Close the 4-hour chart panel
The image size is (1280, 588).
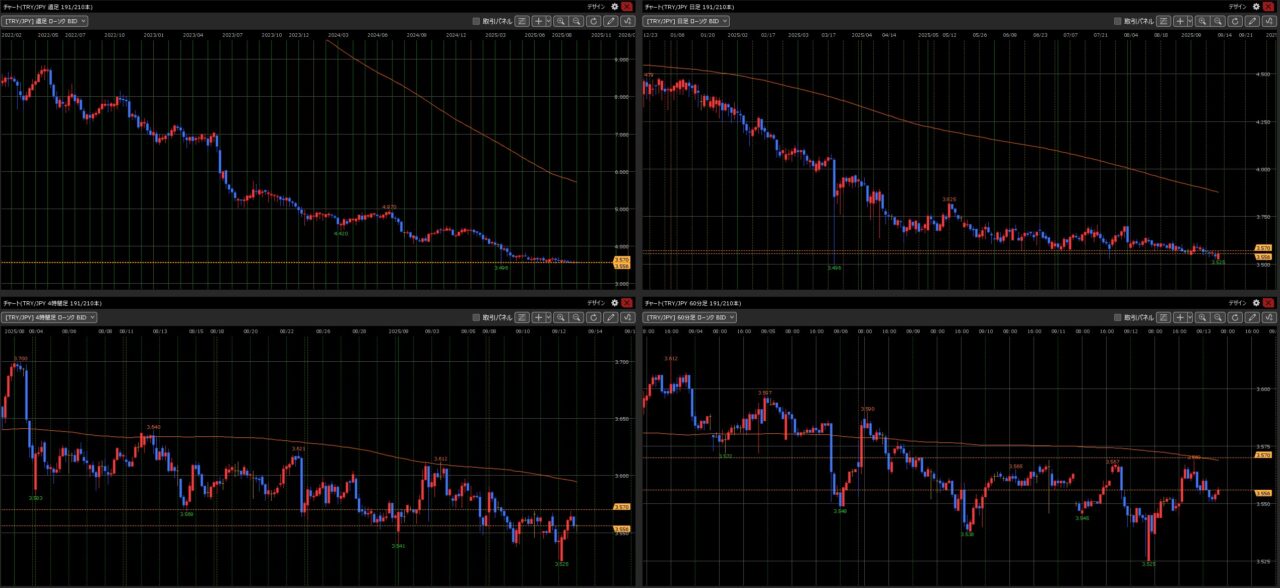click(x=627, y=302)
